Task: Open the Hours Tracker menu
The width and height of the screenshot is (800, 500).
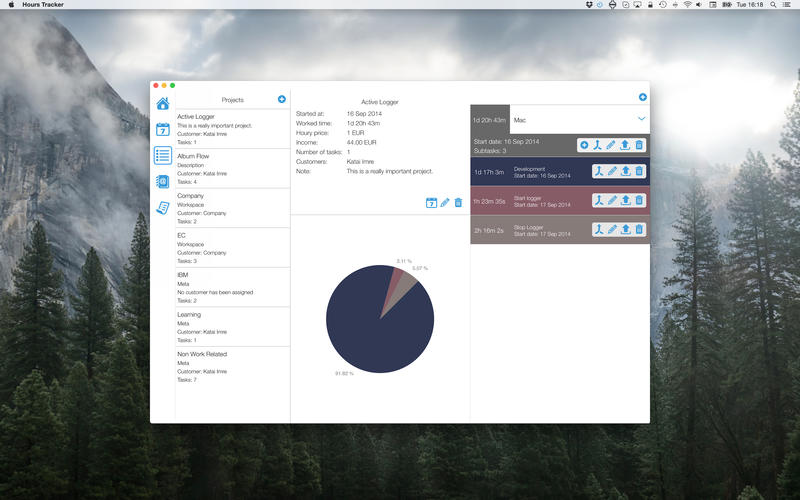Action: pyautogui.click(x=46, y=5)
